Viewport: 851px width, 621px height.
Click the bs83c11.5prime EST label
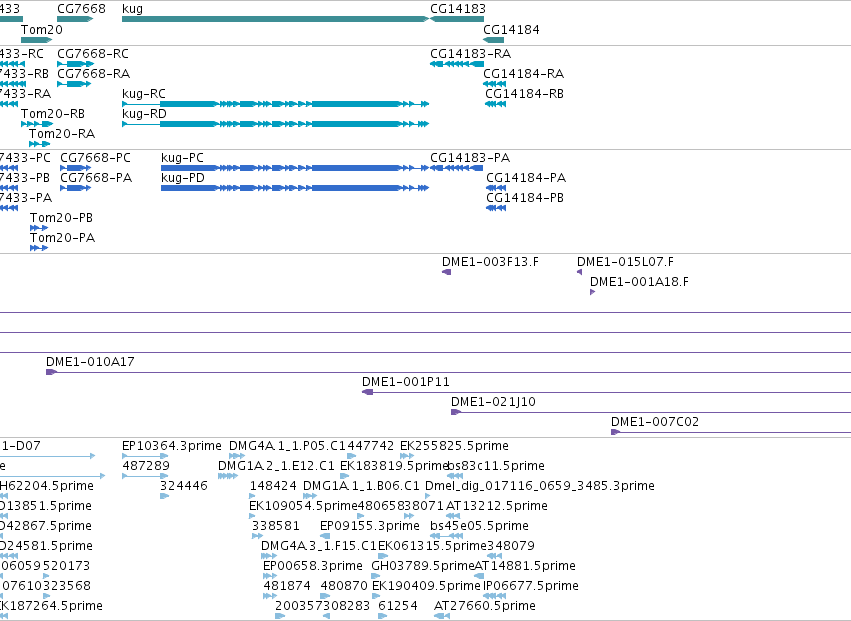496,466
